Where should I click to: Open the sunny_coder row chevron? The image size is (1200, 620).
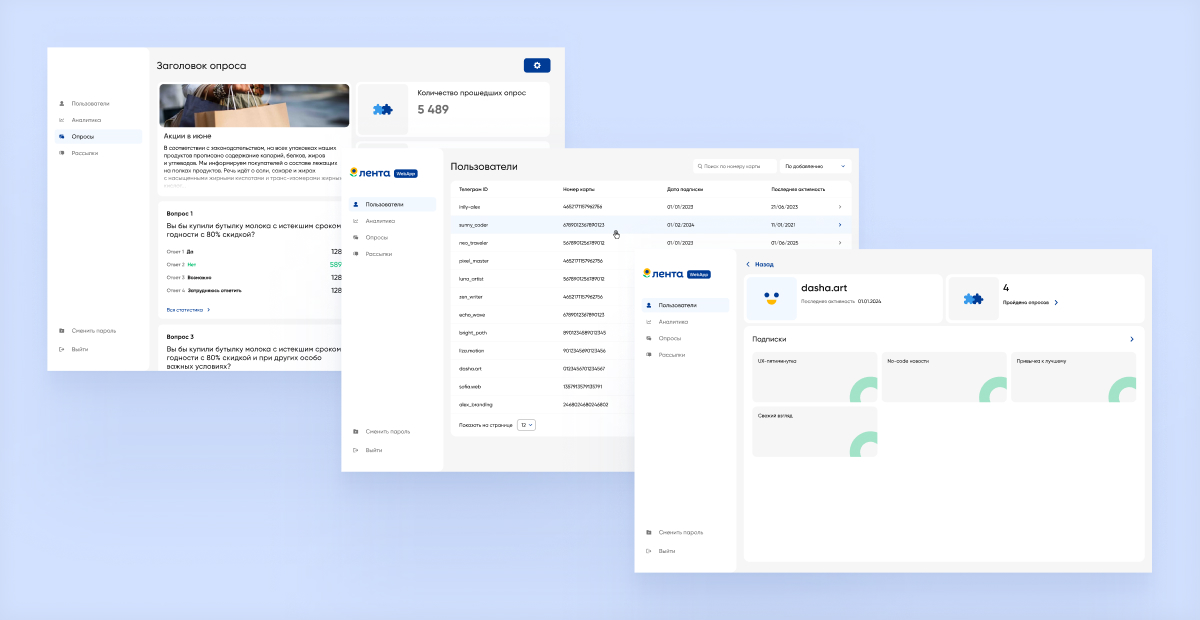pos(839,225)
